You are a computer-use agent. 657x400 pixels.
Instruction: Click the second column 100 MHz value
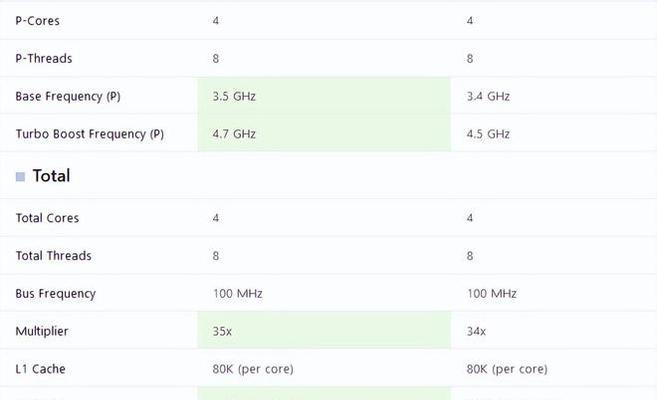click(x=492, y=293)
